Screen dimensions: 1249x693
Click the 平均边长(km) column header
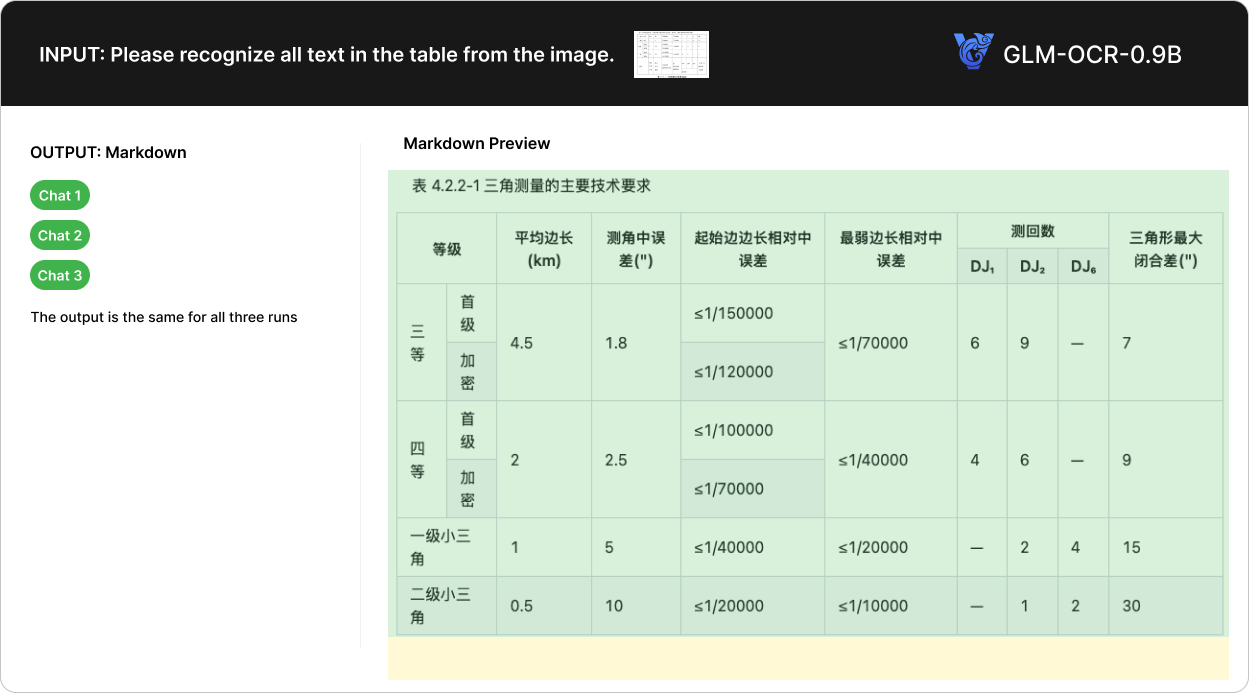point(544,249)
